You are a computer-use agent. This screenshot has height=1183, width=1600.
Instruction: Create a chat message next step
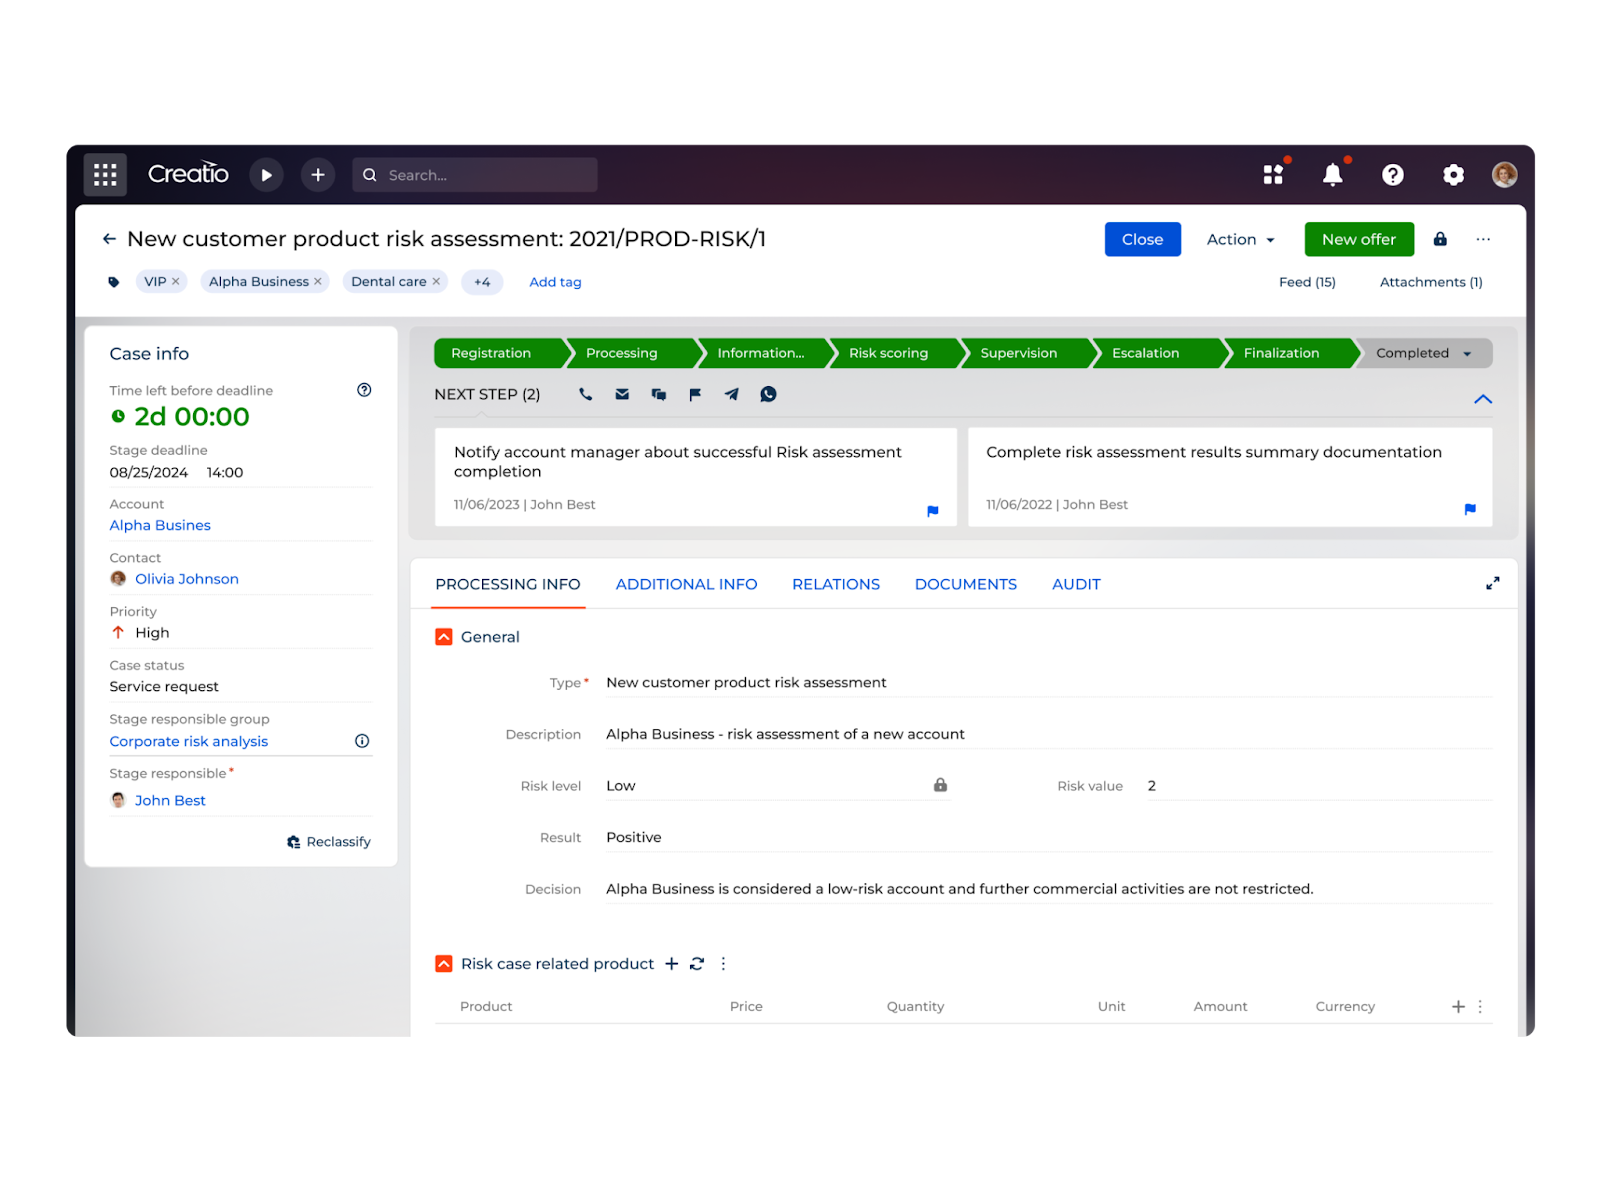659,394
